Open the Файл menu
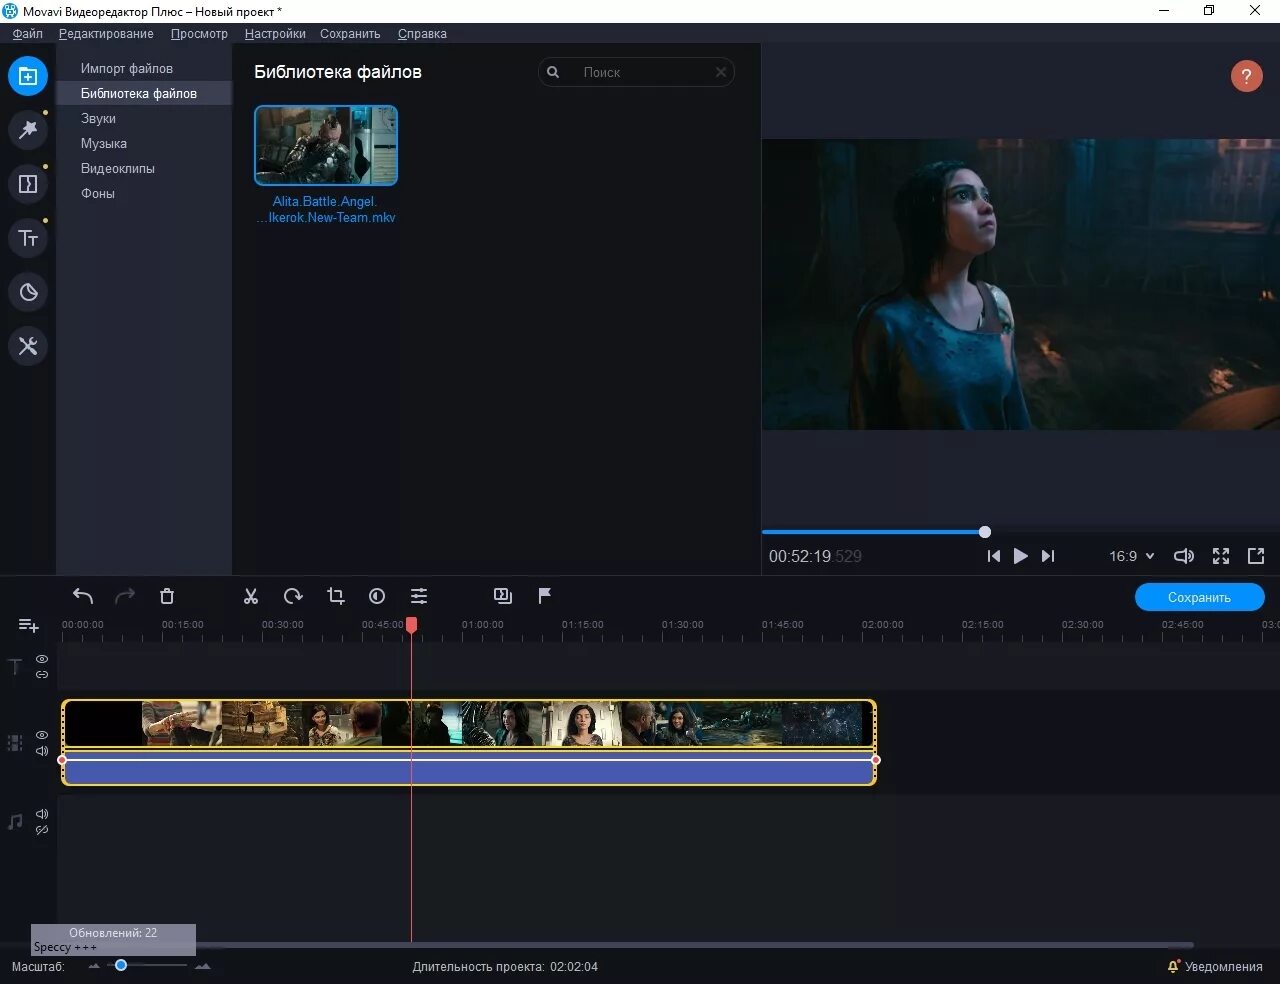Viewport: 1280px width, 984px height. pos(27,33)
